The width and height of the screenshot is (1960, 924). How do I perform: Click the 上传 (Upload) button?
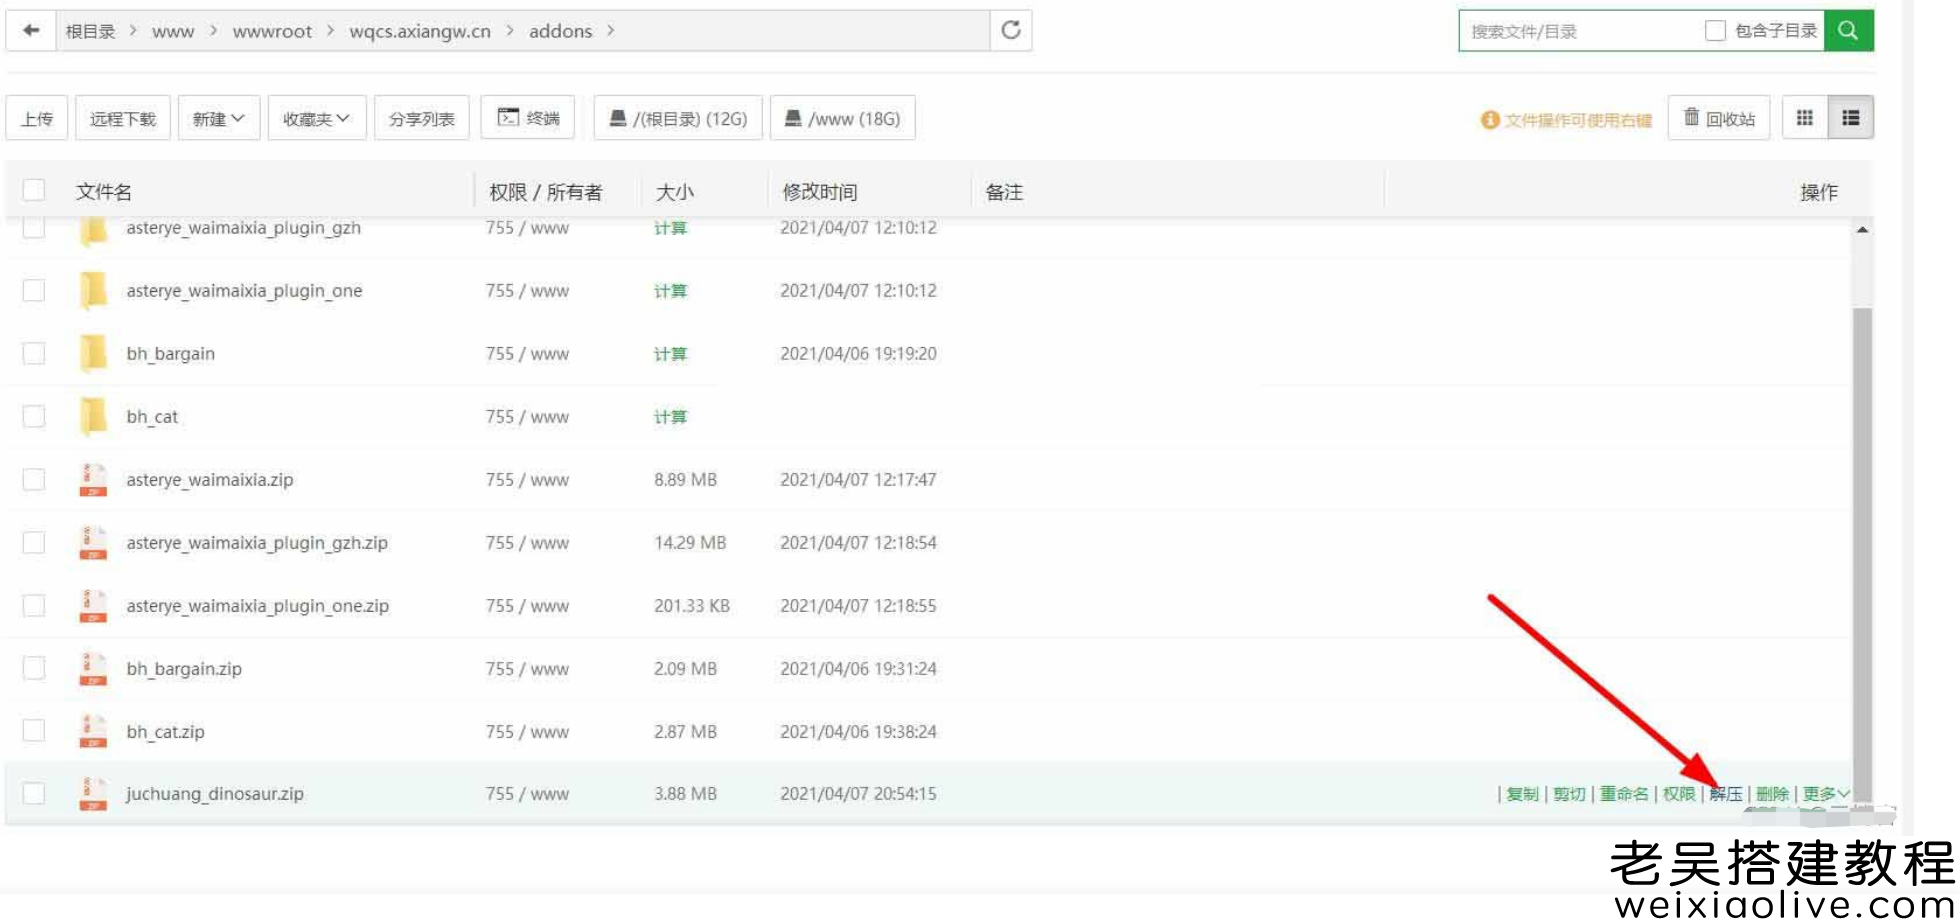[x=37, y=118]
